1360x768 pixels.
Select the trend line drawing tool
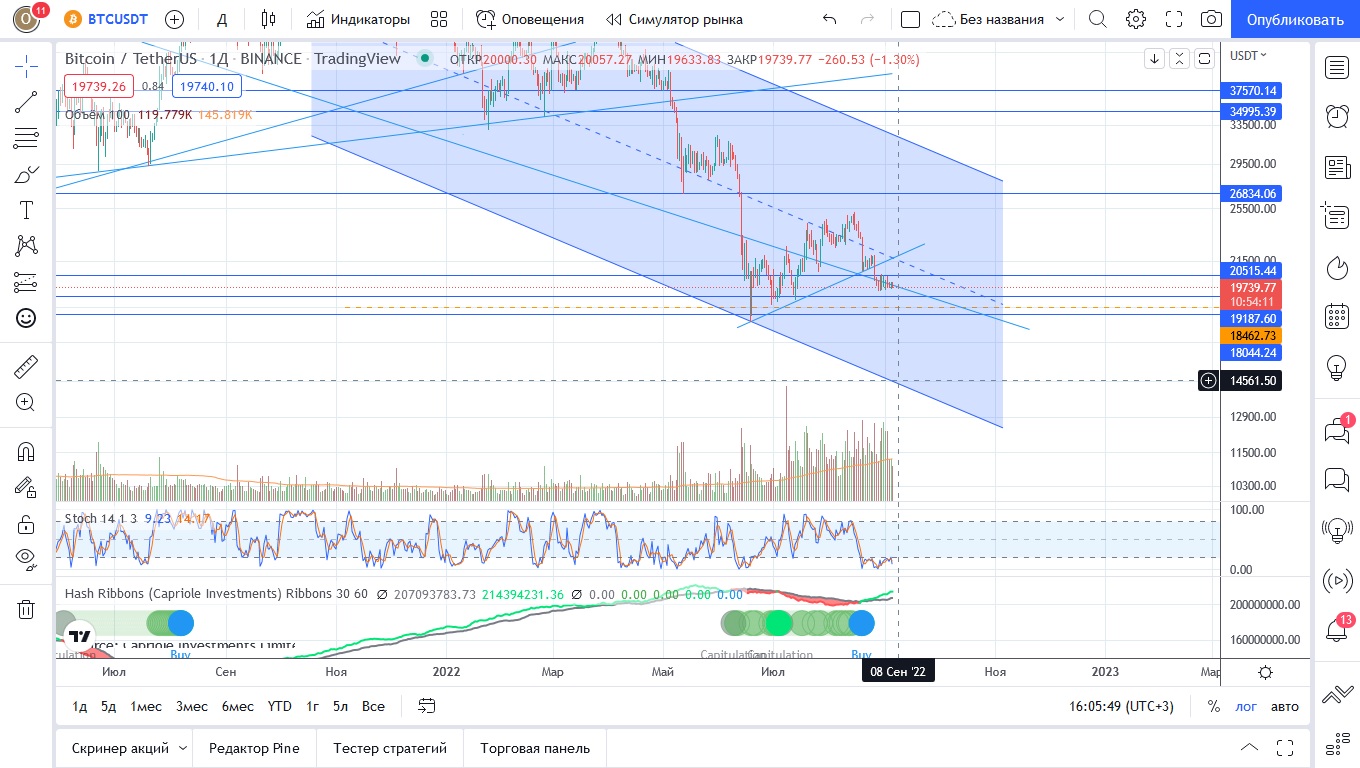tap(26, 102)
